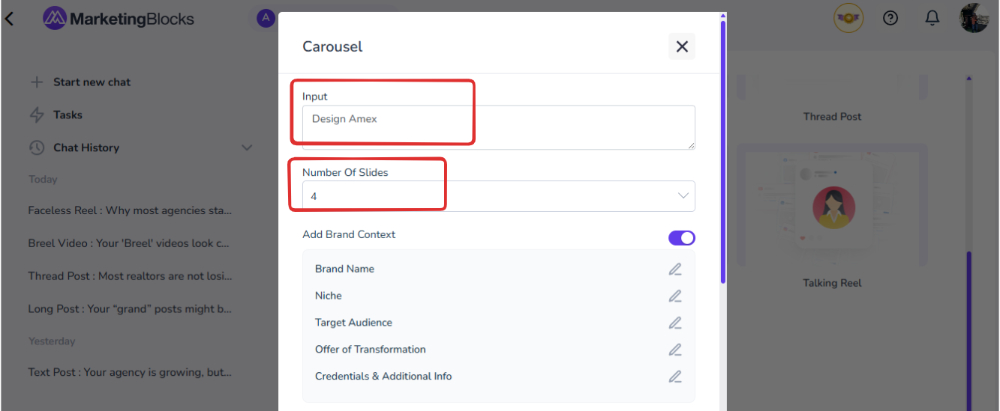
Task: Edit Credentials & Additional Info
Action: pyautogui.click(x=675, y=377)
